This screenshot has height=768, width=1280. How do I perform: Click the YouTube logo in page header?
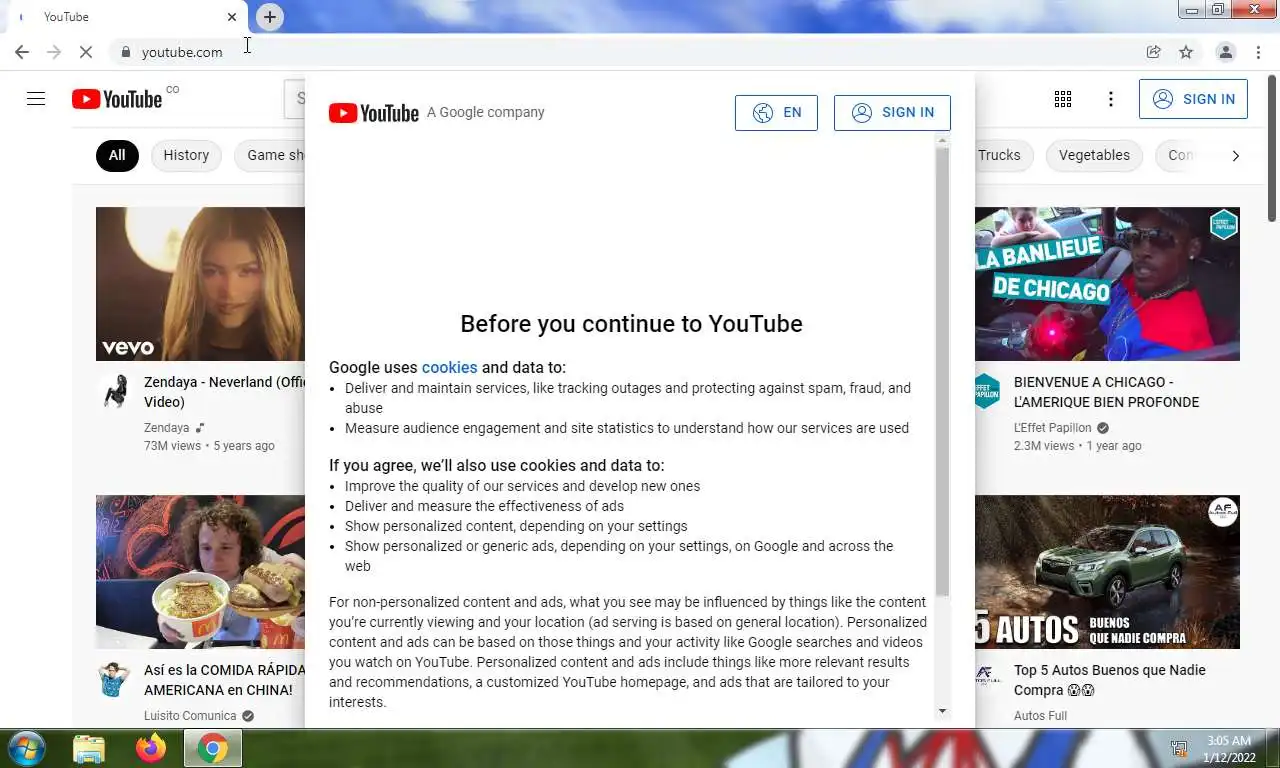point(117,99)
